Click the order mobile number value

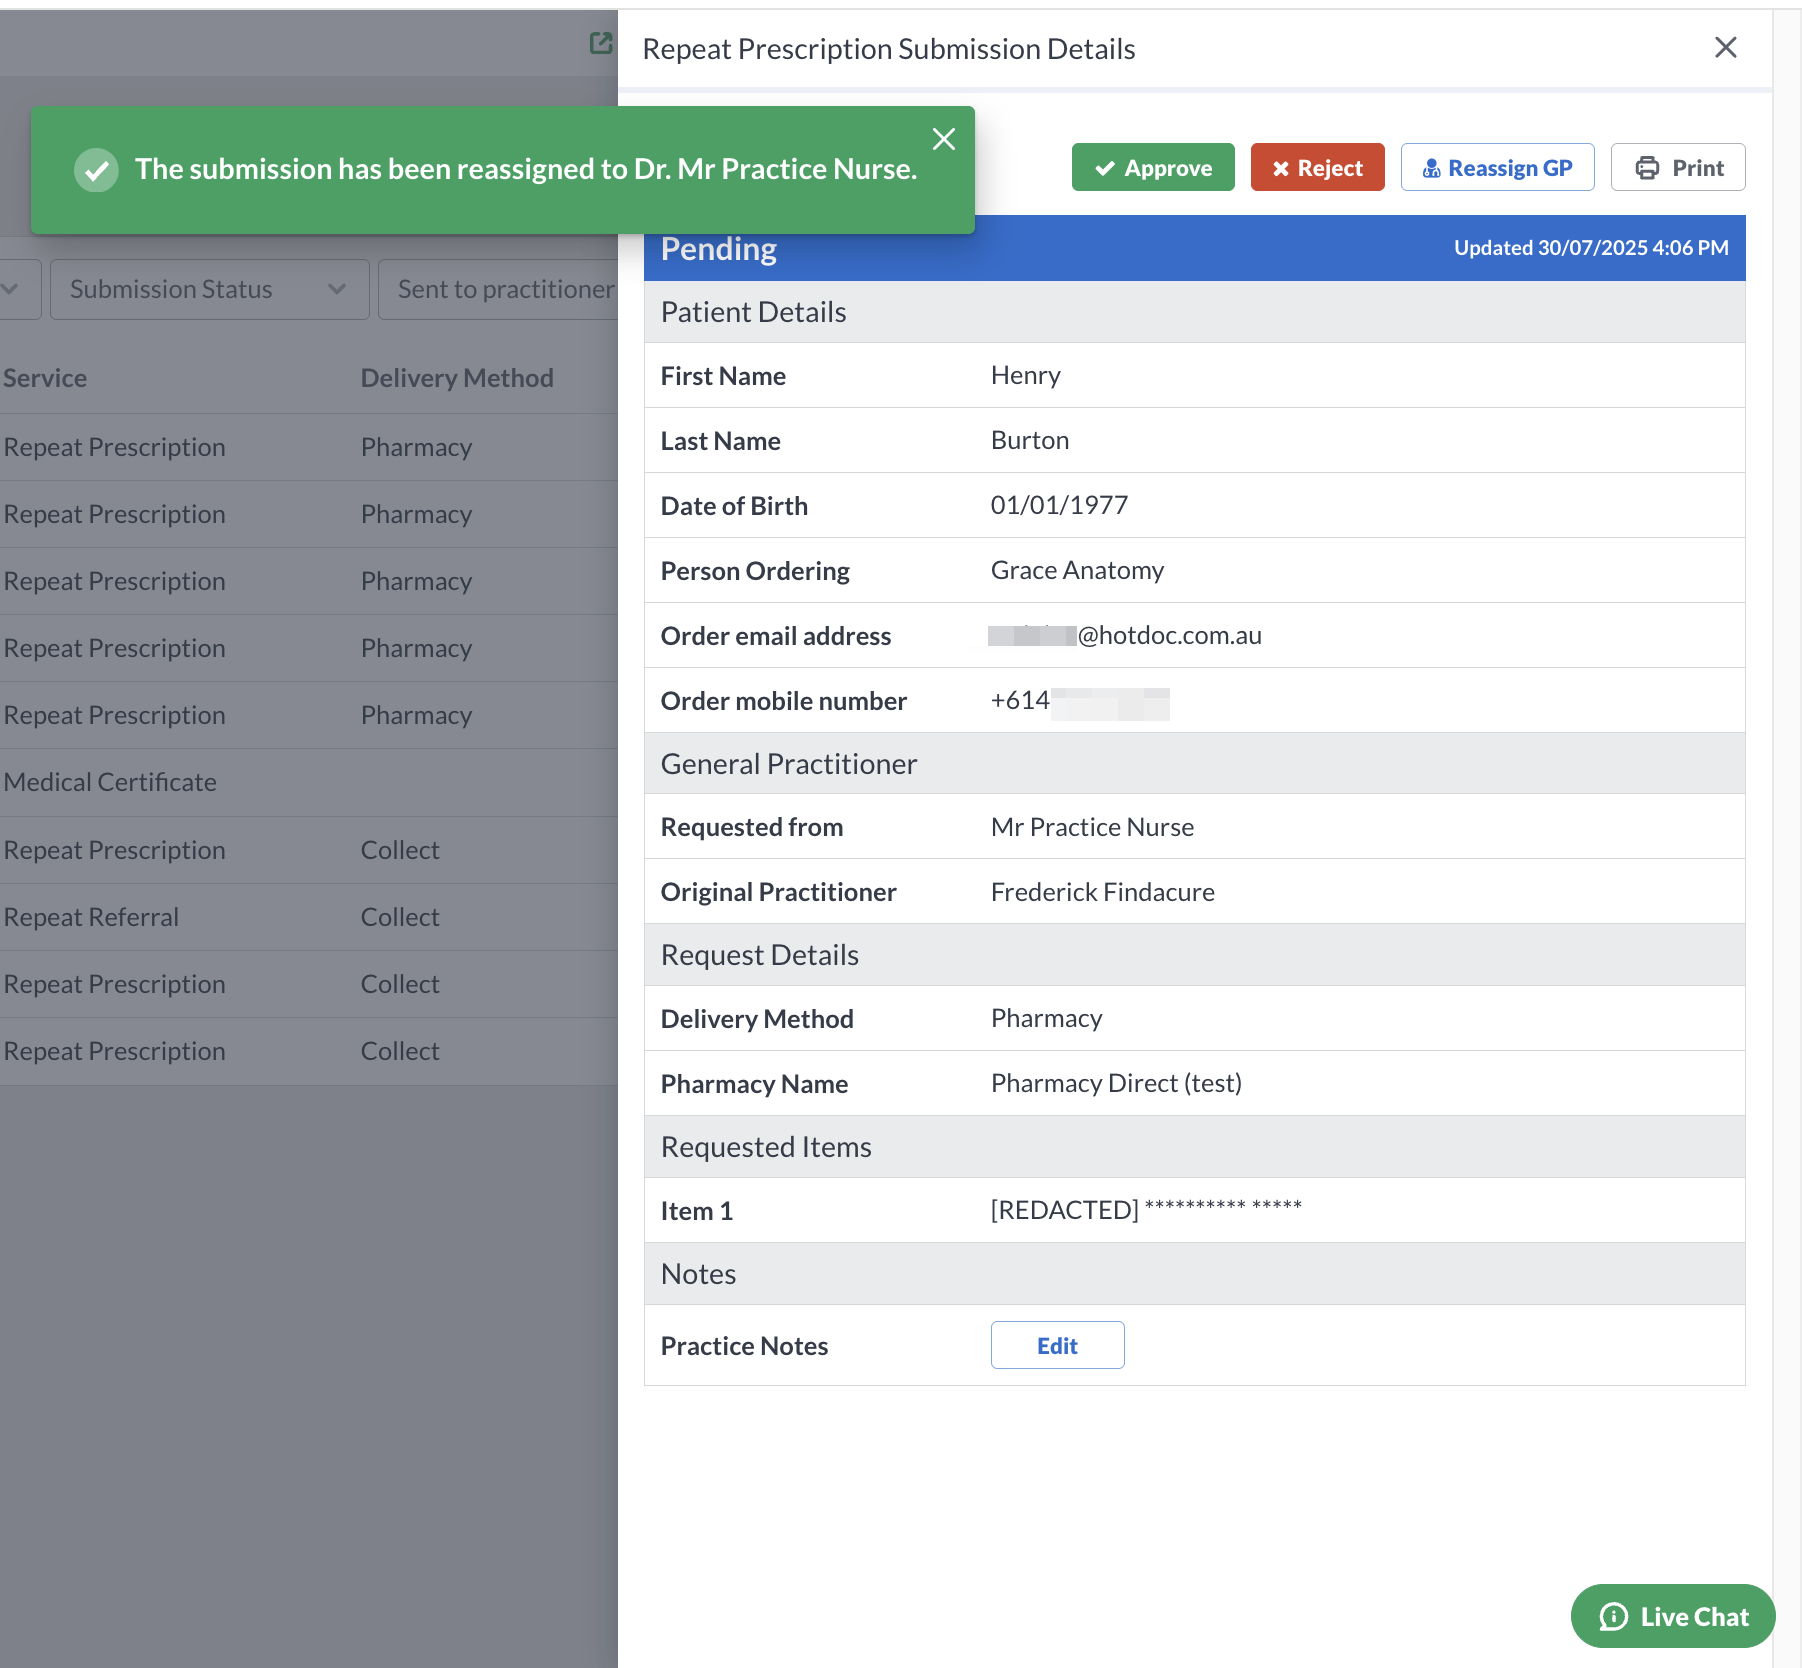pyautogui.click(x=1080, y=701)
